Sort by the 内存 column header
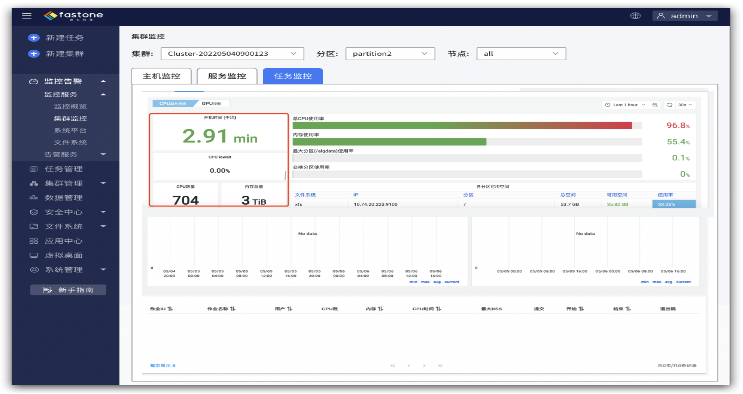The height and width of the screenshot is (394, 743). click(x=374, y=309)
